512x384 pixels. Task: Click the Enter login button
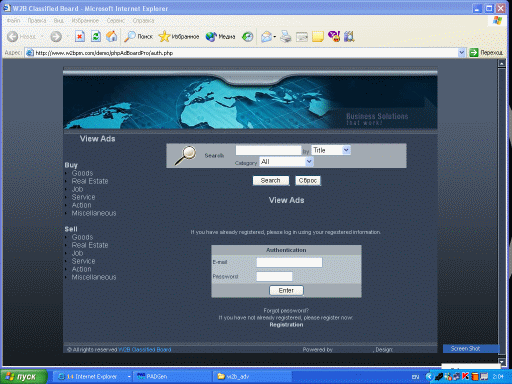pyautogui.click(x=286, y=290)
